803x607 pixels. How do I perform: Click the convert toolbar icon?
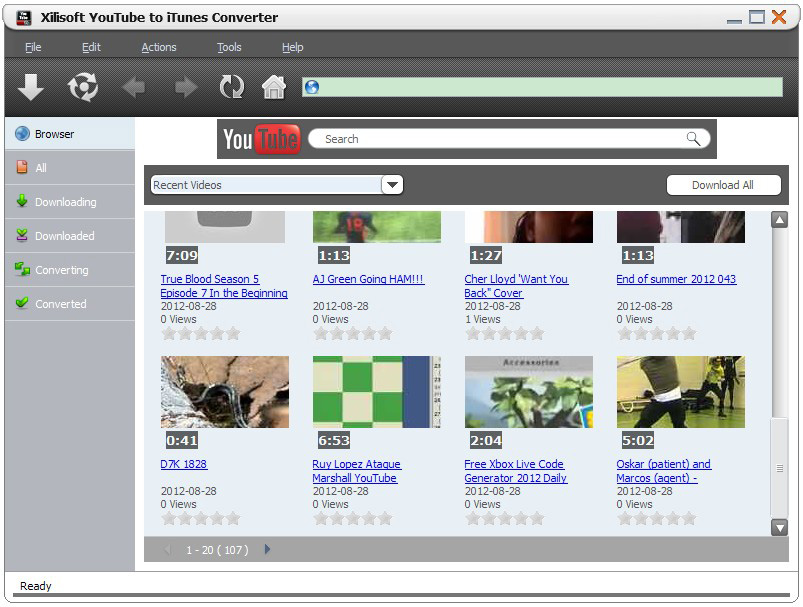(83, 88)
